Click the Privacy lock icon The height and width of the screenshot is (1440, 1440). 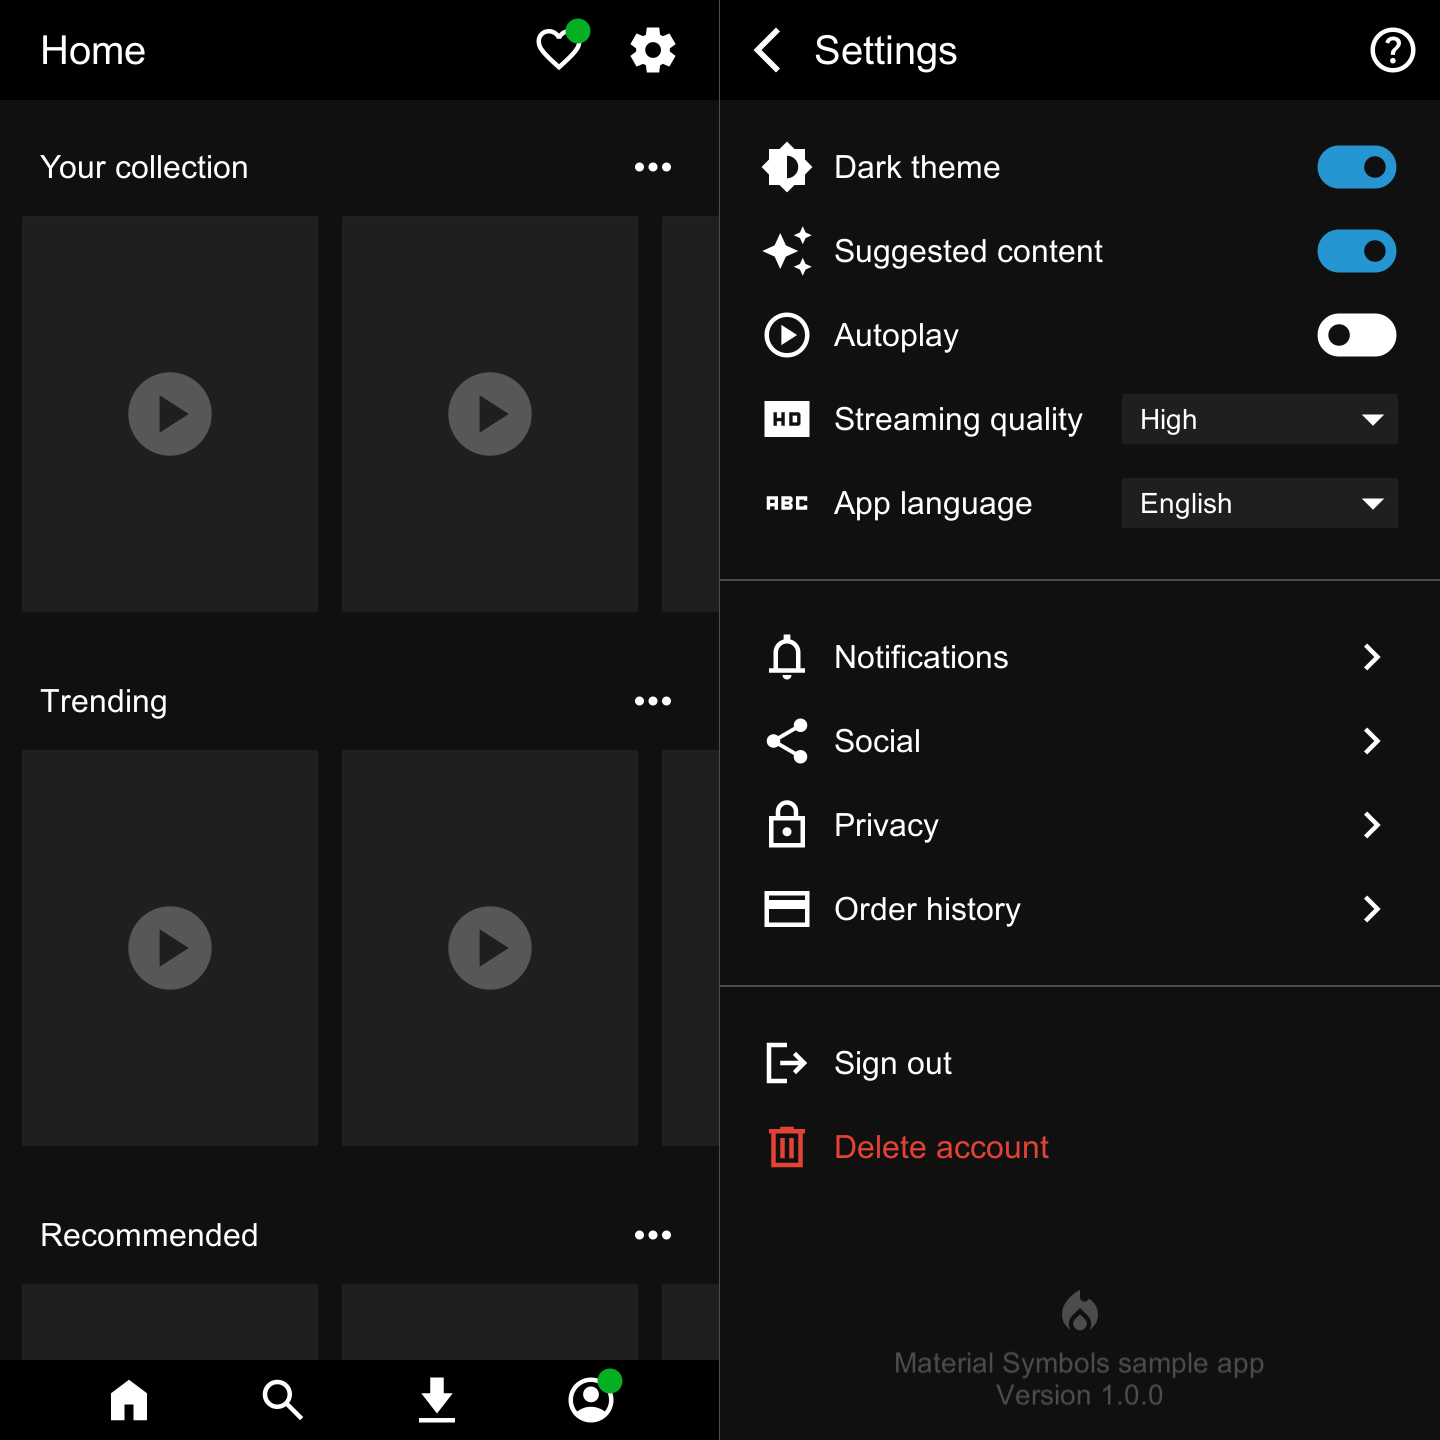coord(787,825)
